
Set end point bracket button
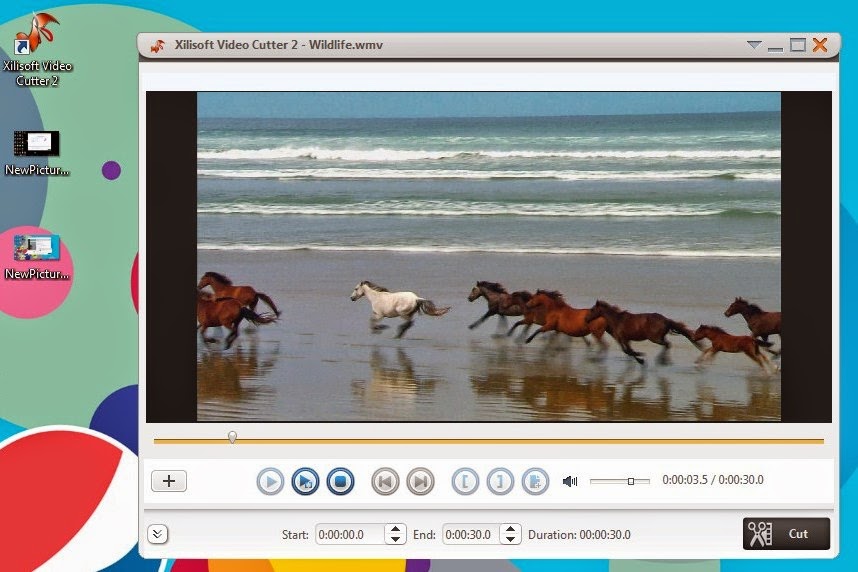[x=500, y=482]
